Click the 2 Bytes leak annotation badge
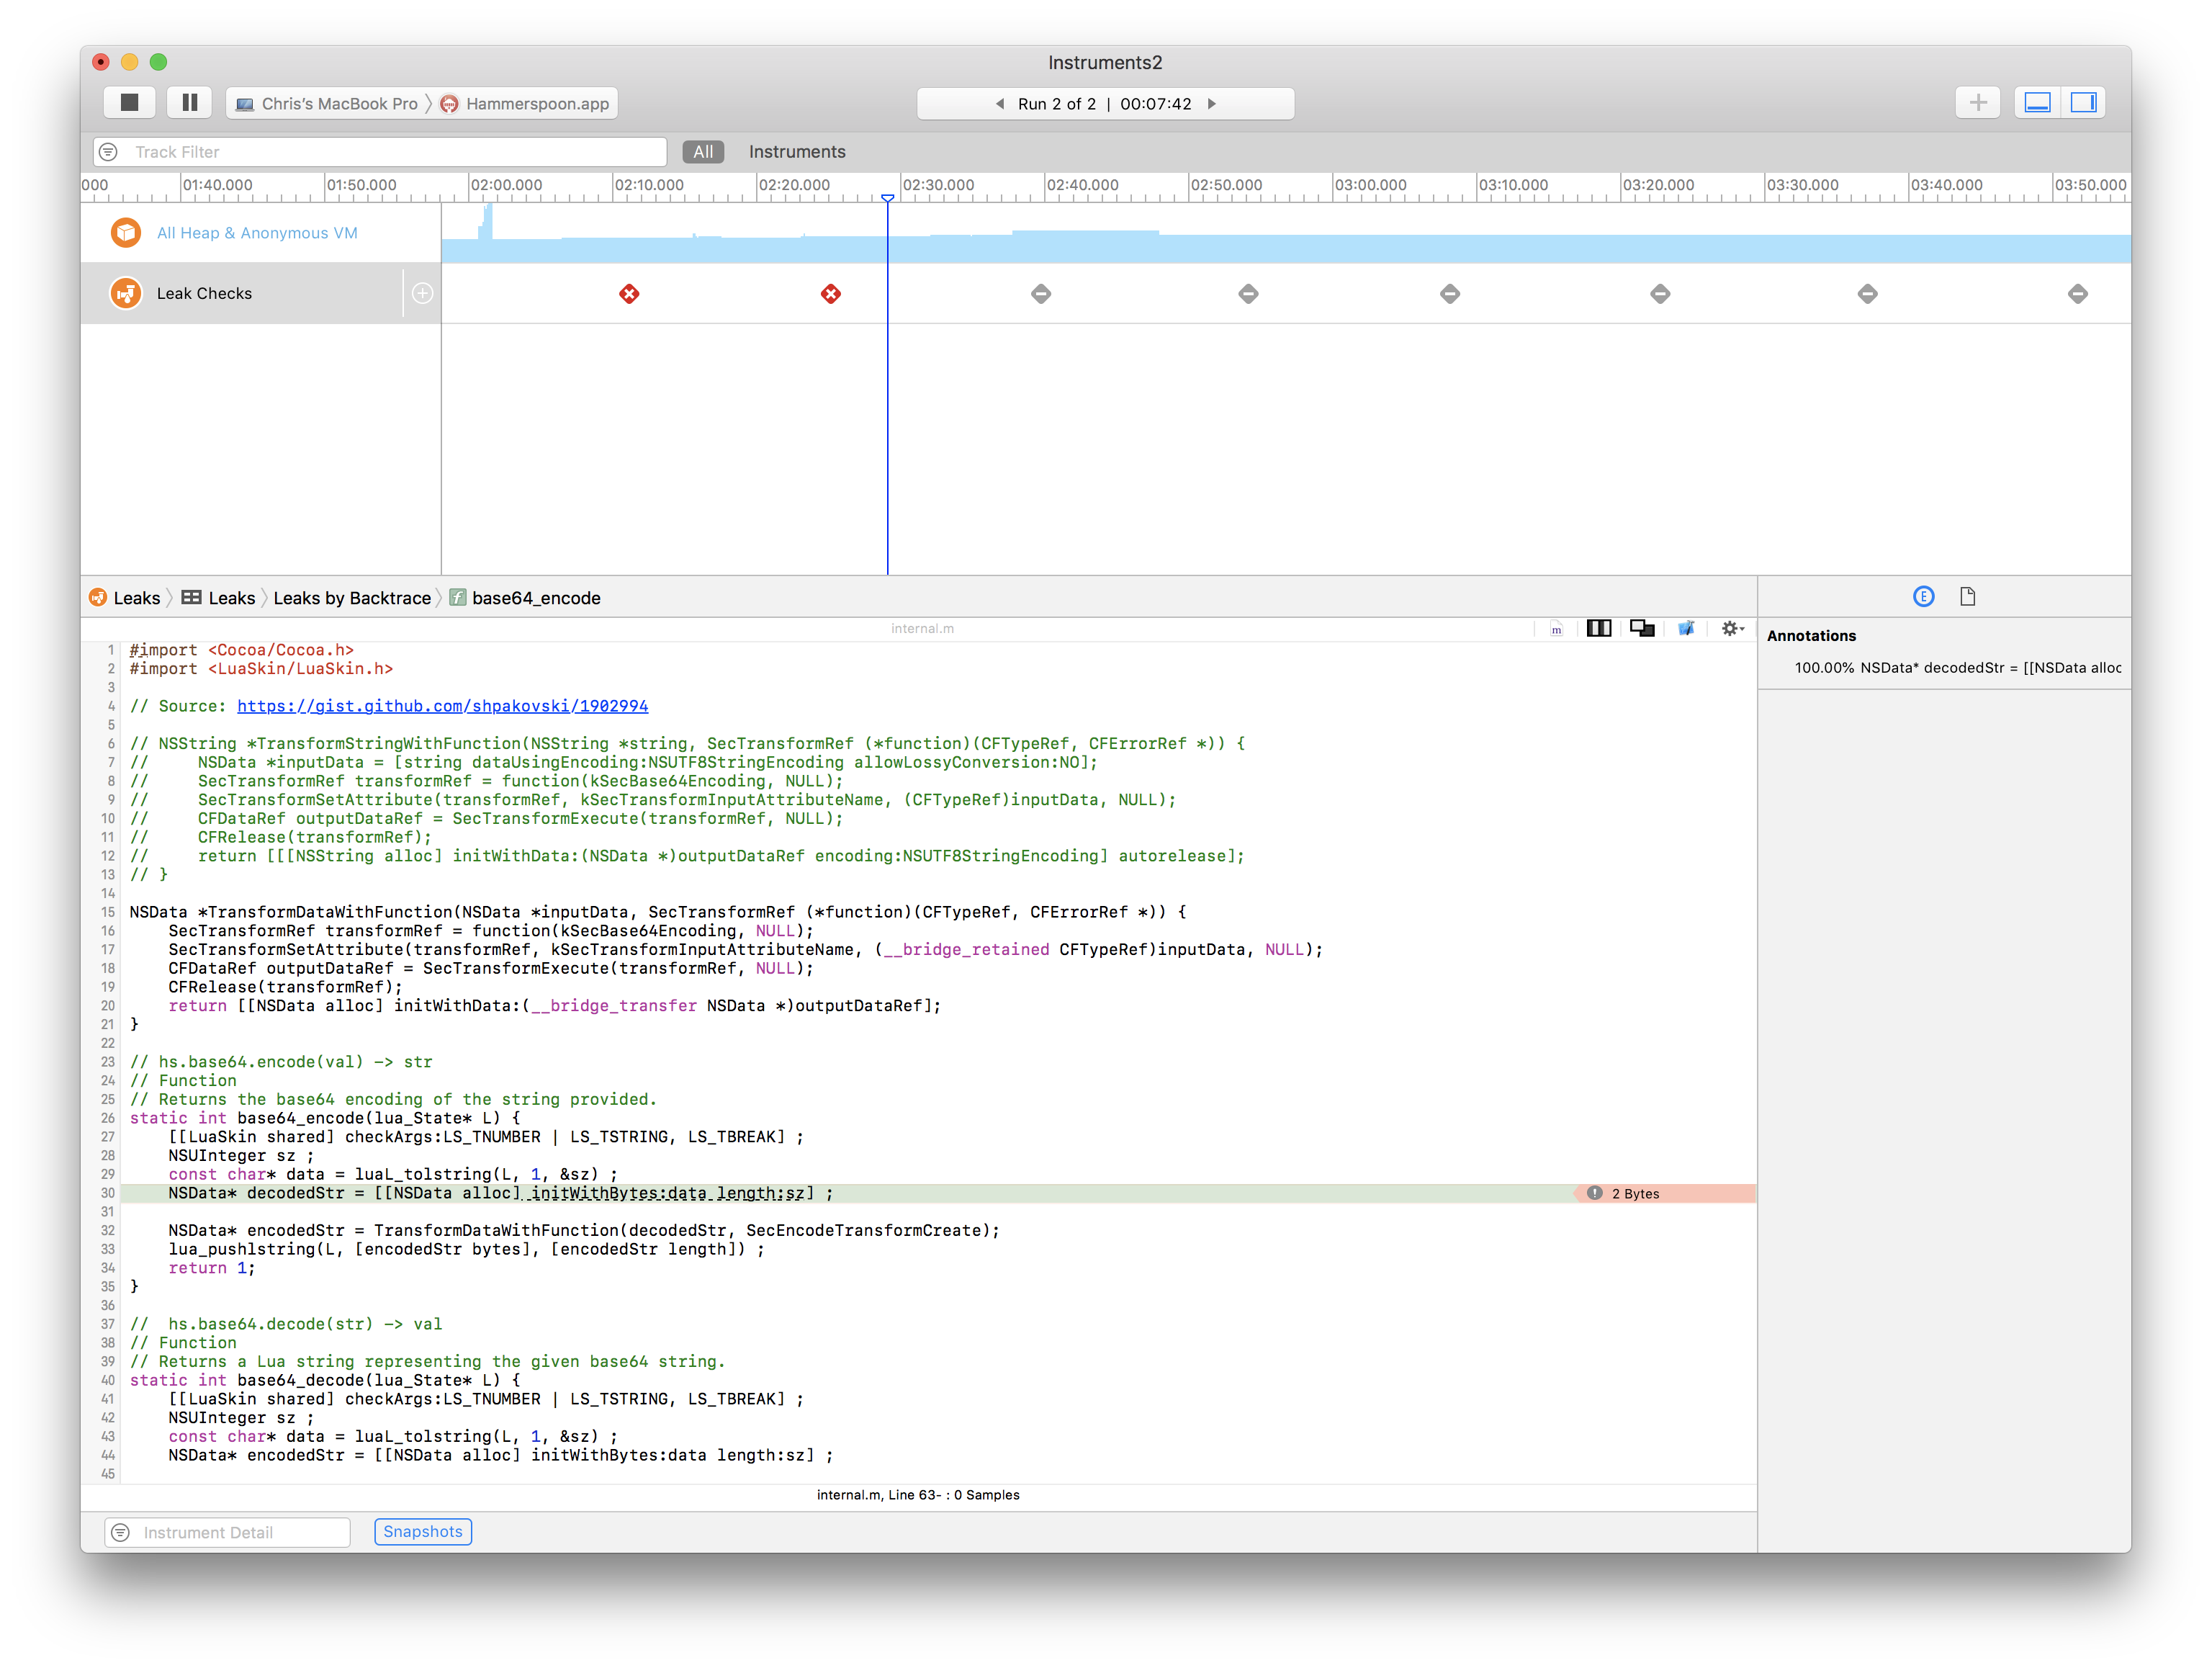2212x1668 pixels. [x=1665, y=1193]
